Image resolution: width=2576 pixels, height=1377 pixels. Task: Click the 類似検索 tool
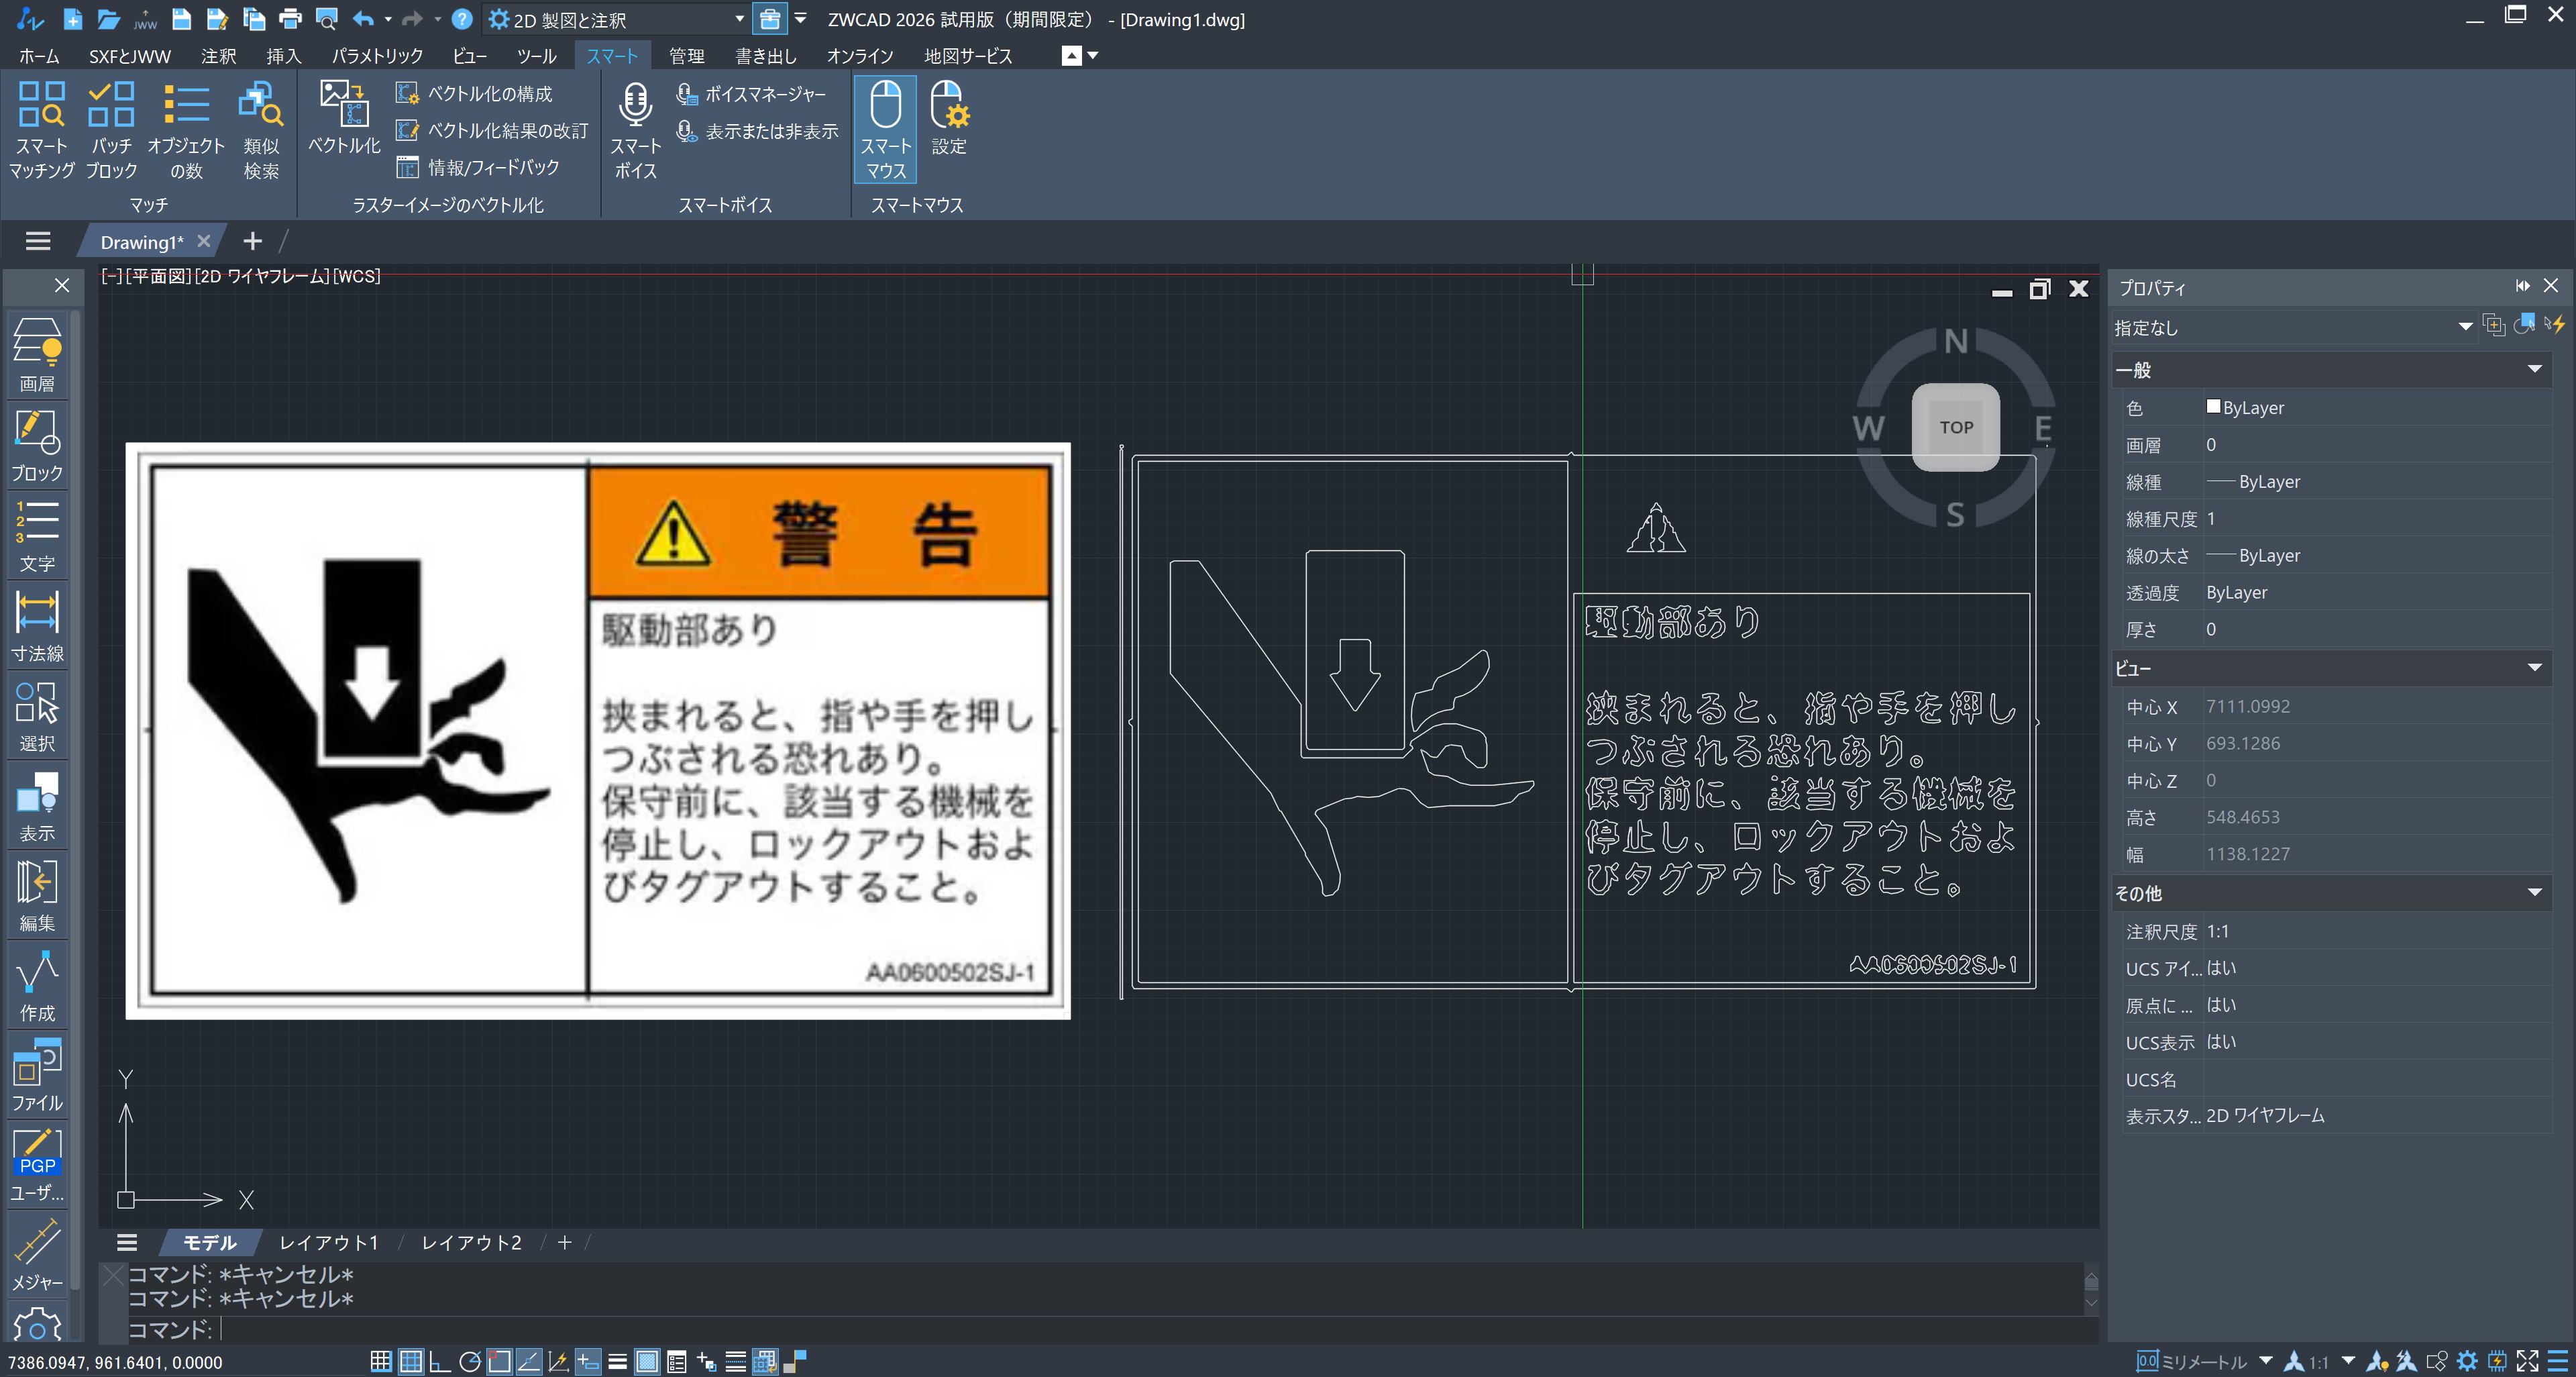click(261, 130)
